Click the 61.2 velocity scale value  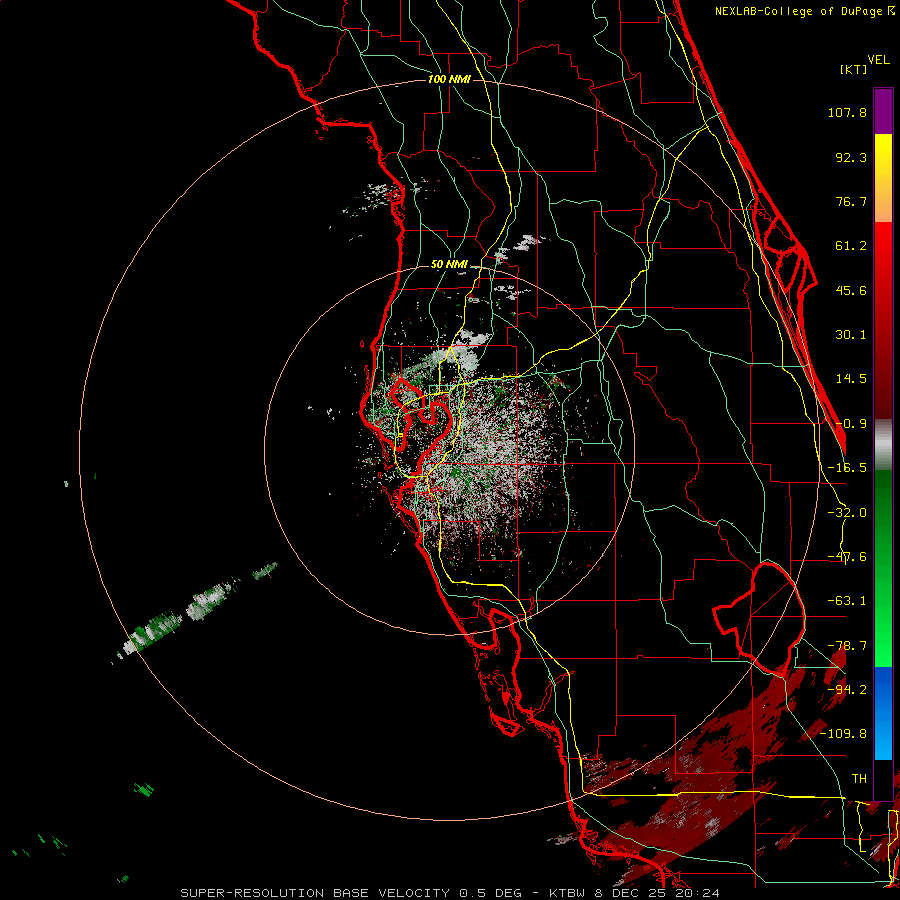(x=851, y=246)
